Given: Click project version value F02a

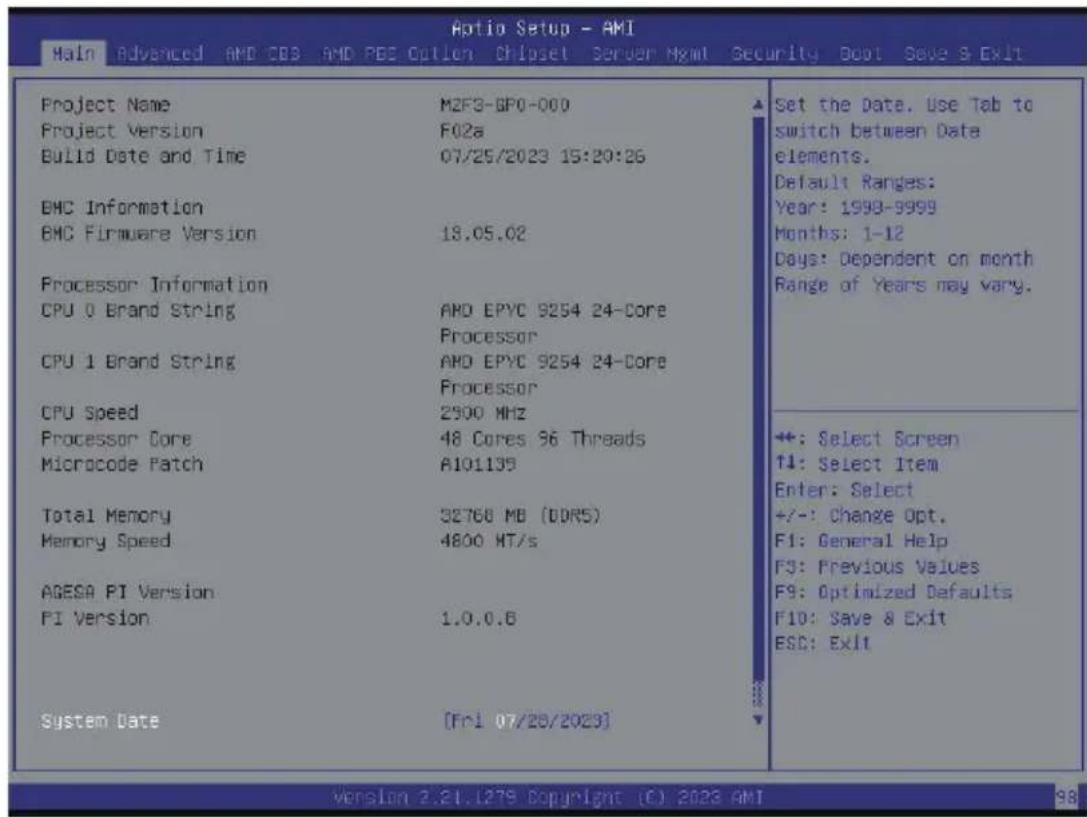Looking at the screenshot, I should tap(462, 130).
